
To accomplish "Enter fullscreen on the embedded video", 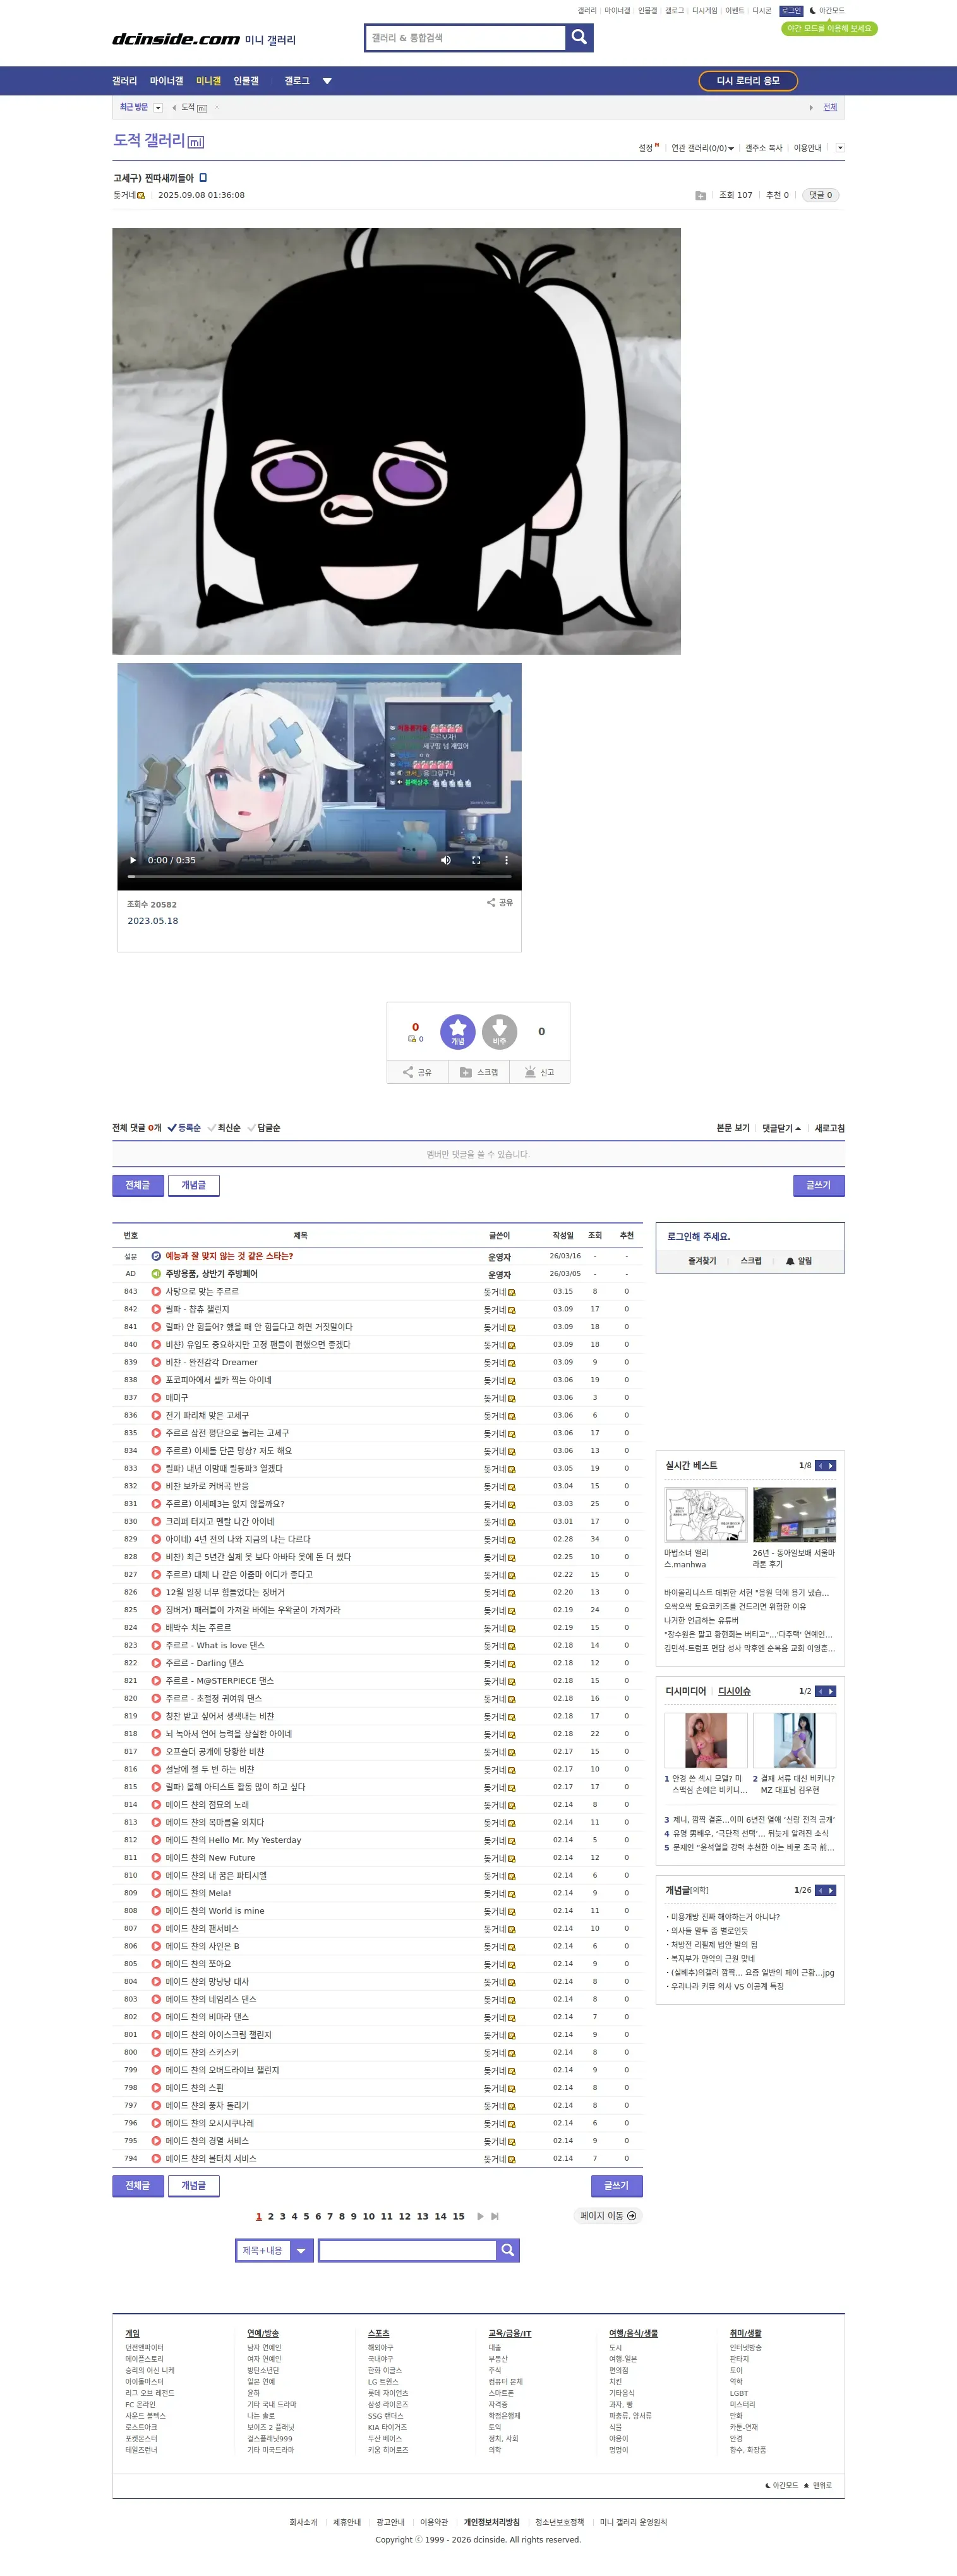I will tap(476, 860).
